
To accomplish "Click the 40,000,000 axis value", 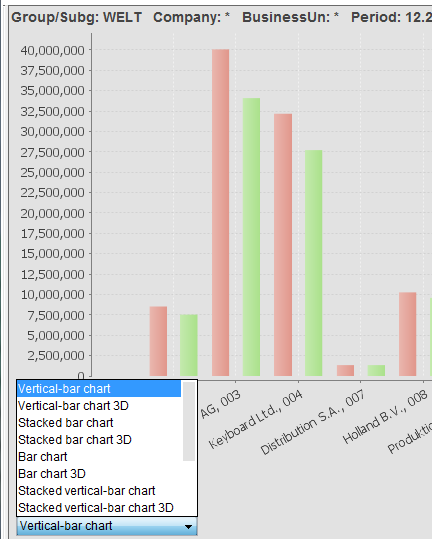I will [52, 51].
